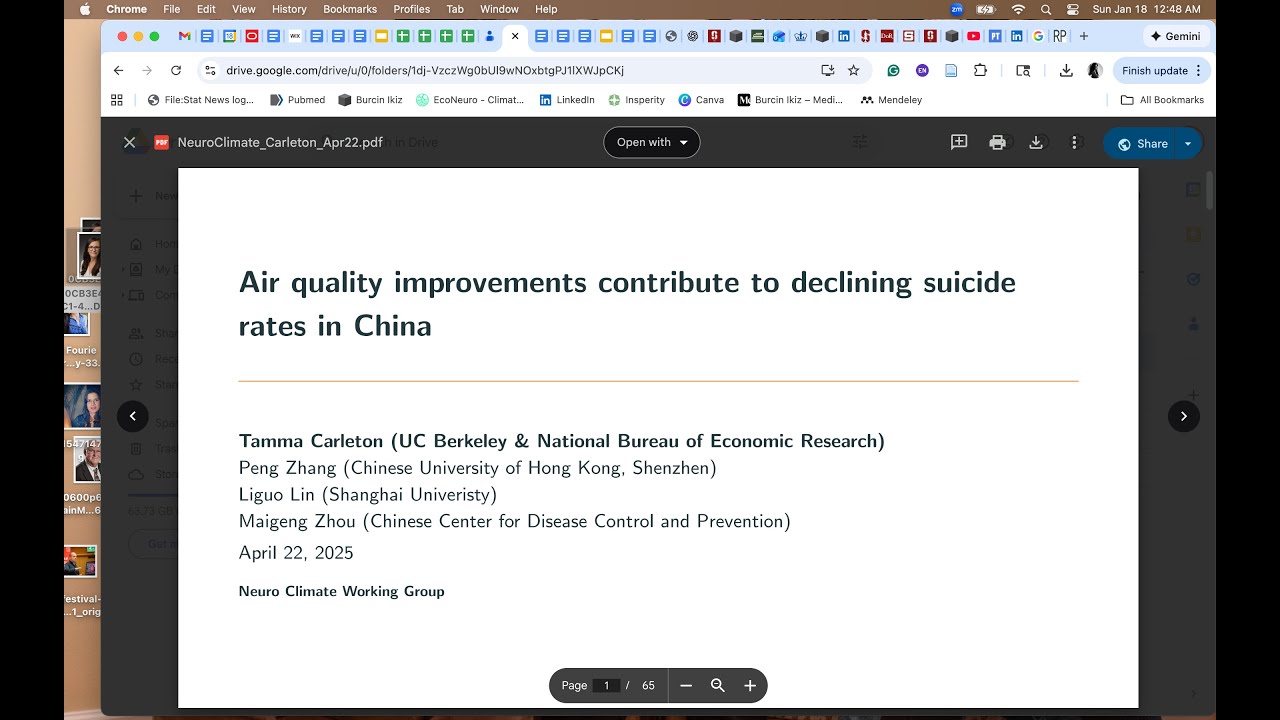Open Chrome downloads icon
The image size is (1280, 720).
click(x=1066, y=71)
